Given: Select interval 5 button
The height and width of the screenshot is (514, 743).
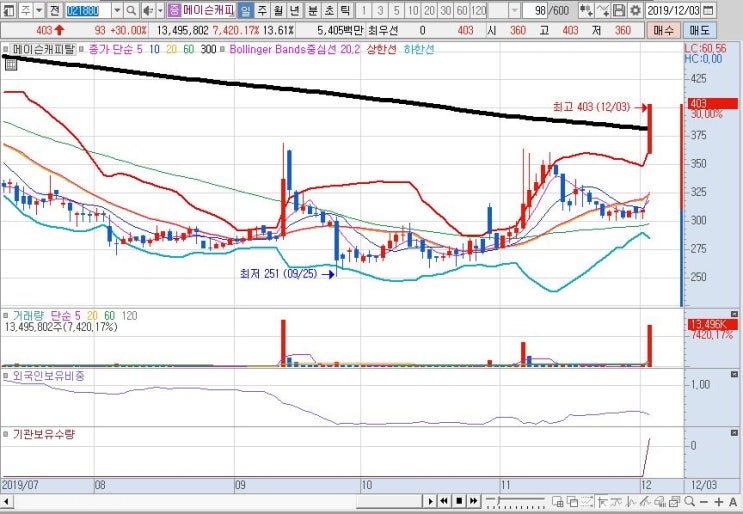Looking at the screenshot, I should pyautogui.click(x=396, y=10).
